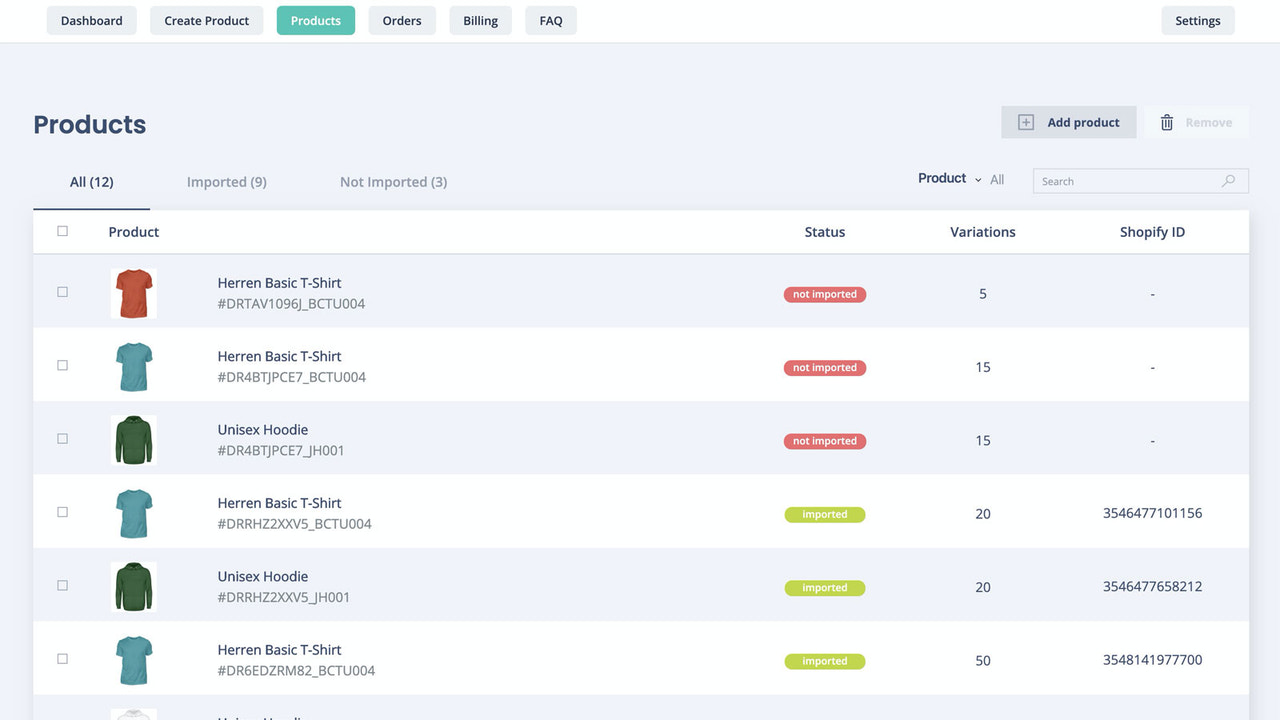Click the plus icon on Add product button
Image resolution: width=1280 pixels, height=720 pixels.
(x=1026, y=122)
